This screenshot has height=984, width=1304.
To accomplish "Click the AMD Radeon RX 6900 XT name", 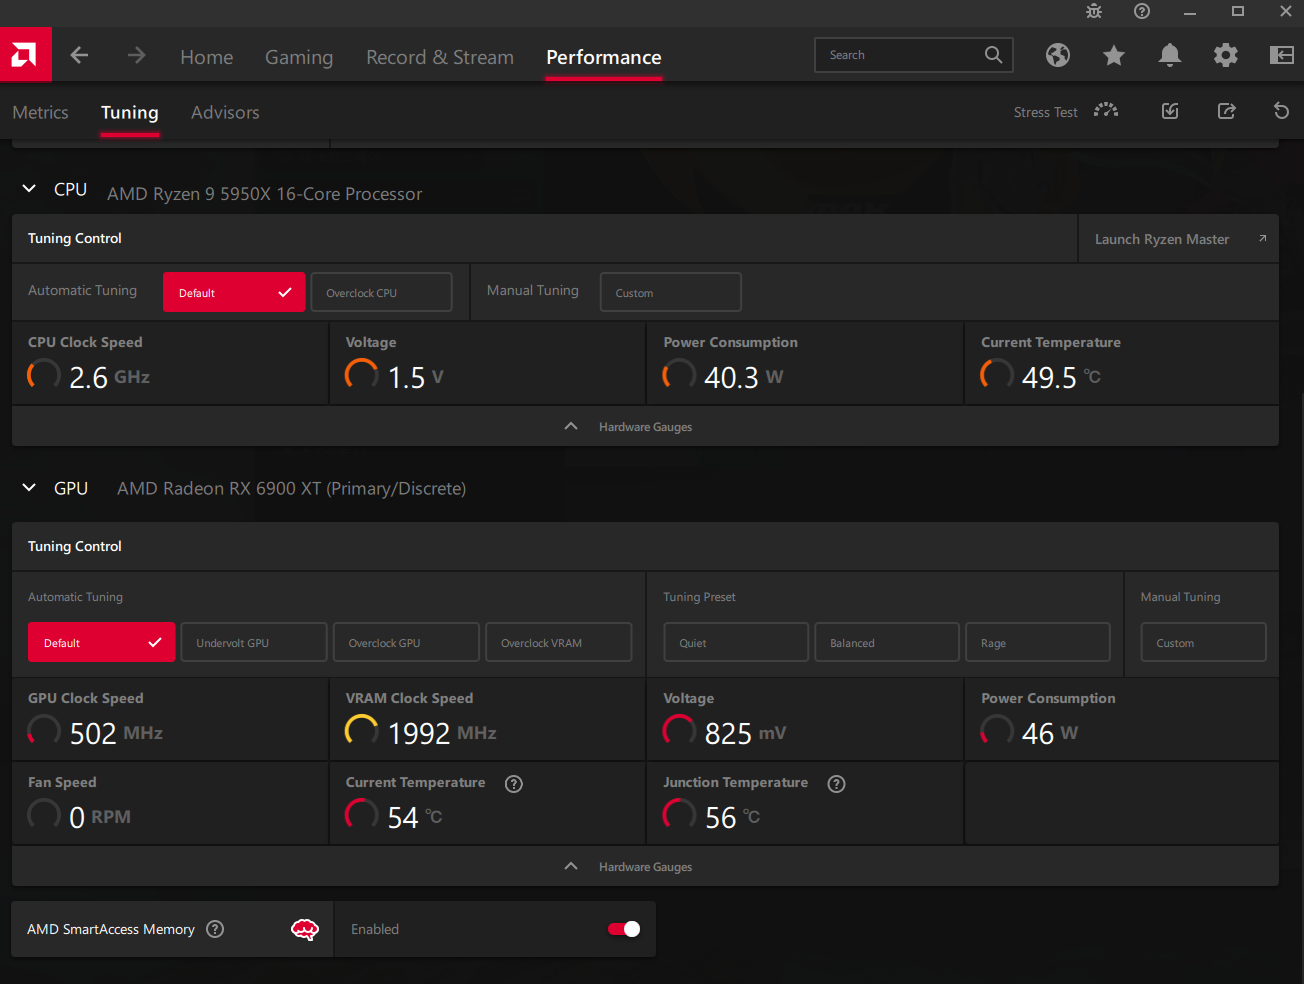I will click(292, 488).
